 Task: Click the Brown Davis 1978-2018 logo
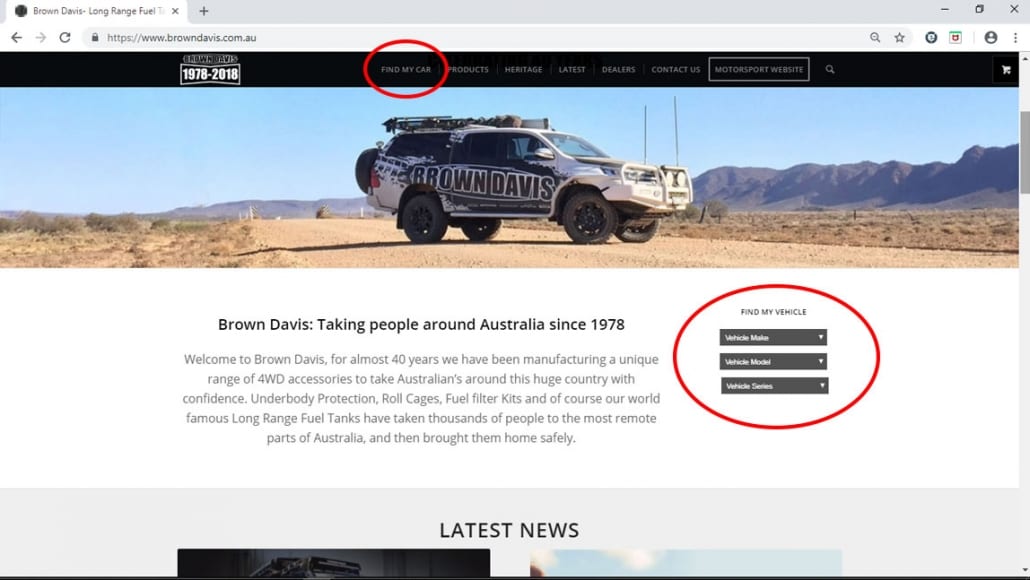pos(210,69)
